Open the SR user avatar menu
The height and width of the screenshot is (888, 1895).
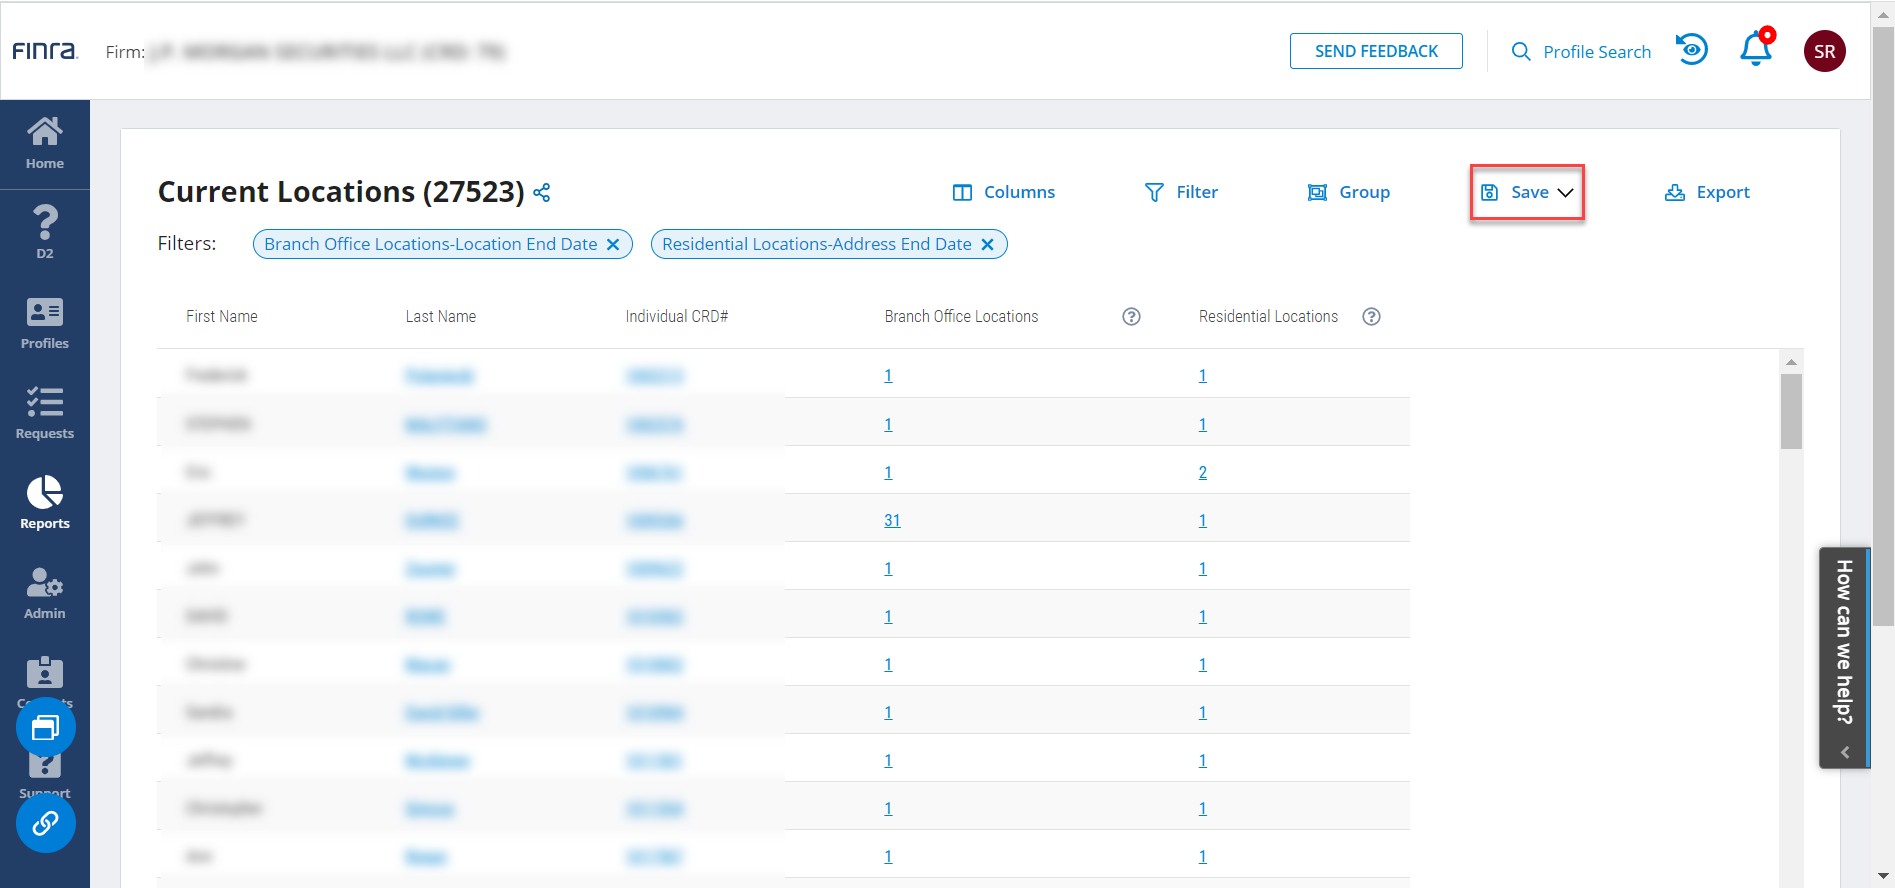1824,51
